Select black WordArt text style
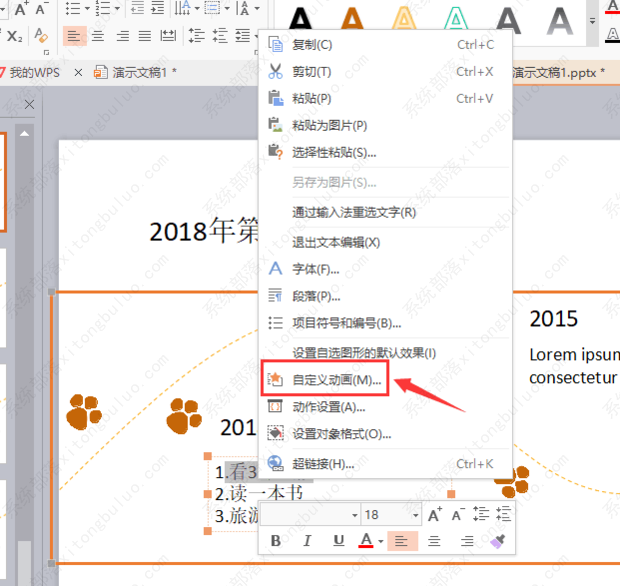The image size is (620, 586). [x=301, y=18]
